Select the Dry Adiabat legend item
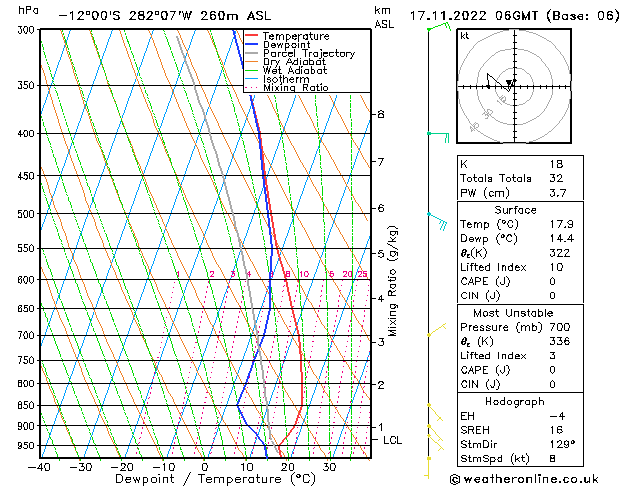 tap(295, 62)
